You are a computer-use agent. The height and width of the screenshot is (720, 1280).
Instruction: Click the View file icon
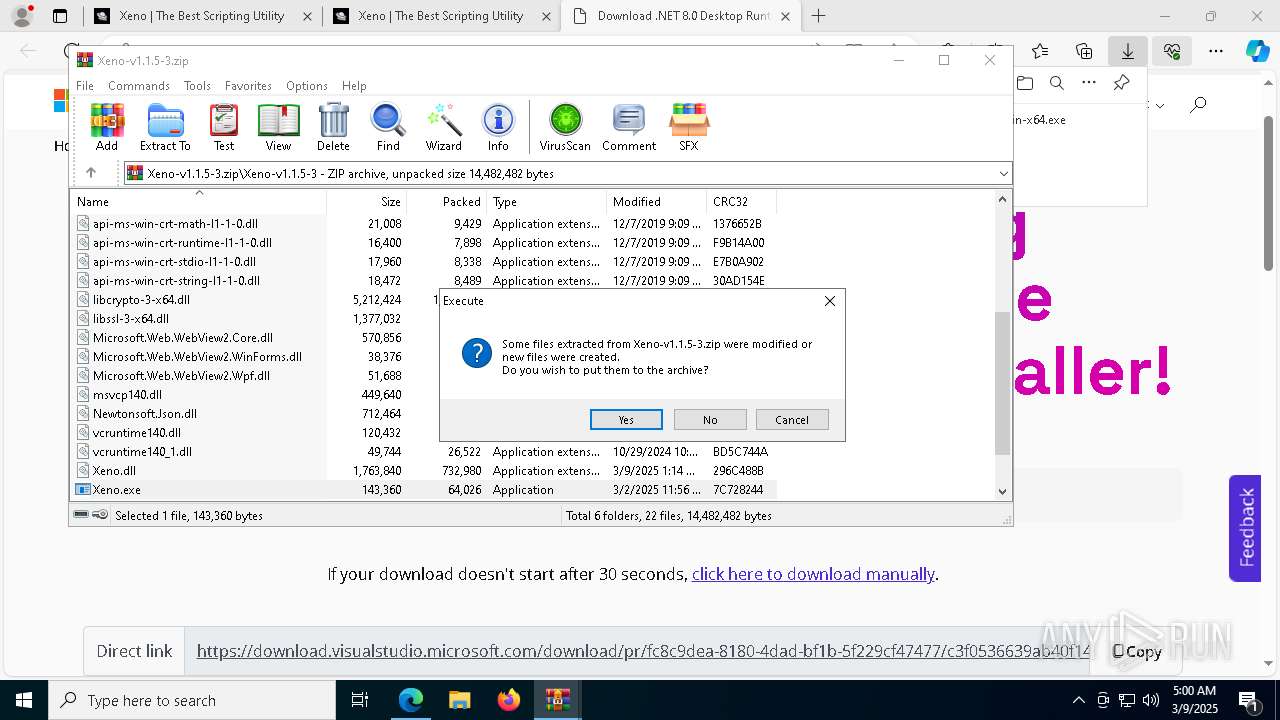pos(278,127)
